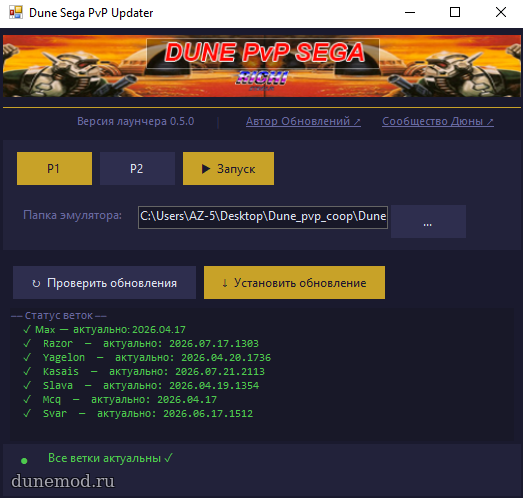Select the Kasais branch status row
523x498 pixels.
tap(144, 372)
